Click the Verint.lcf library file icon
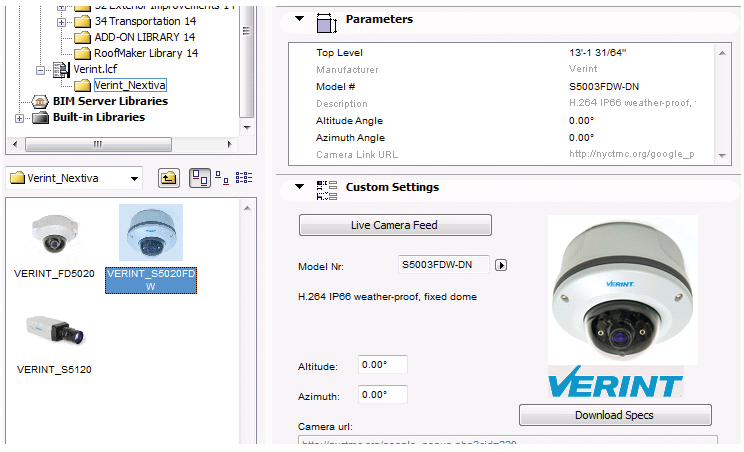The width and height of the screenshot is (744, 452). (61, 70)
